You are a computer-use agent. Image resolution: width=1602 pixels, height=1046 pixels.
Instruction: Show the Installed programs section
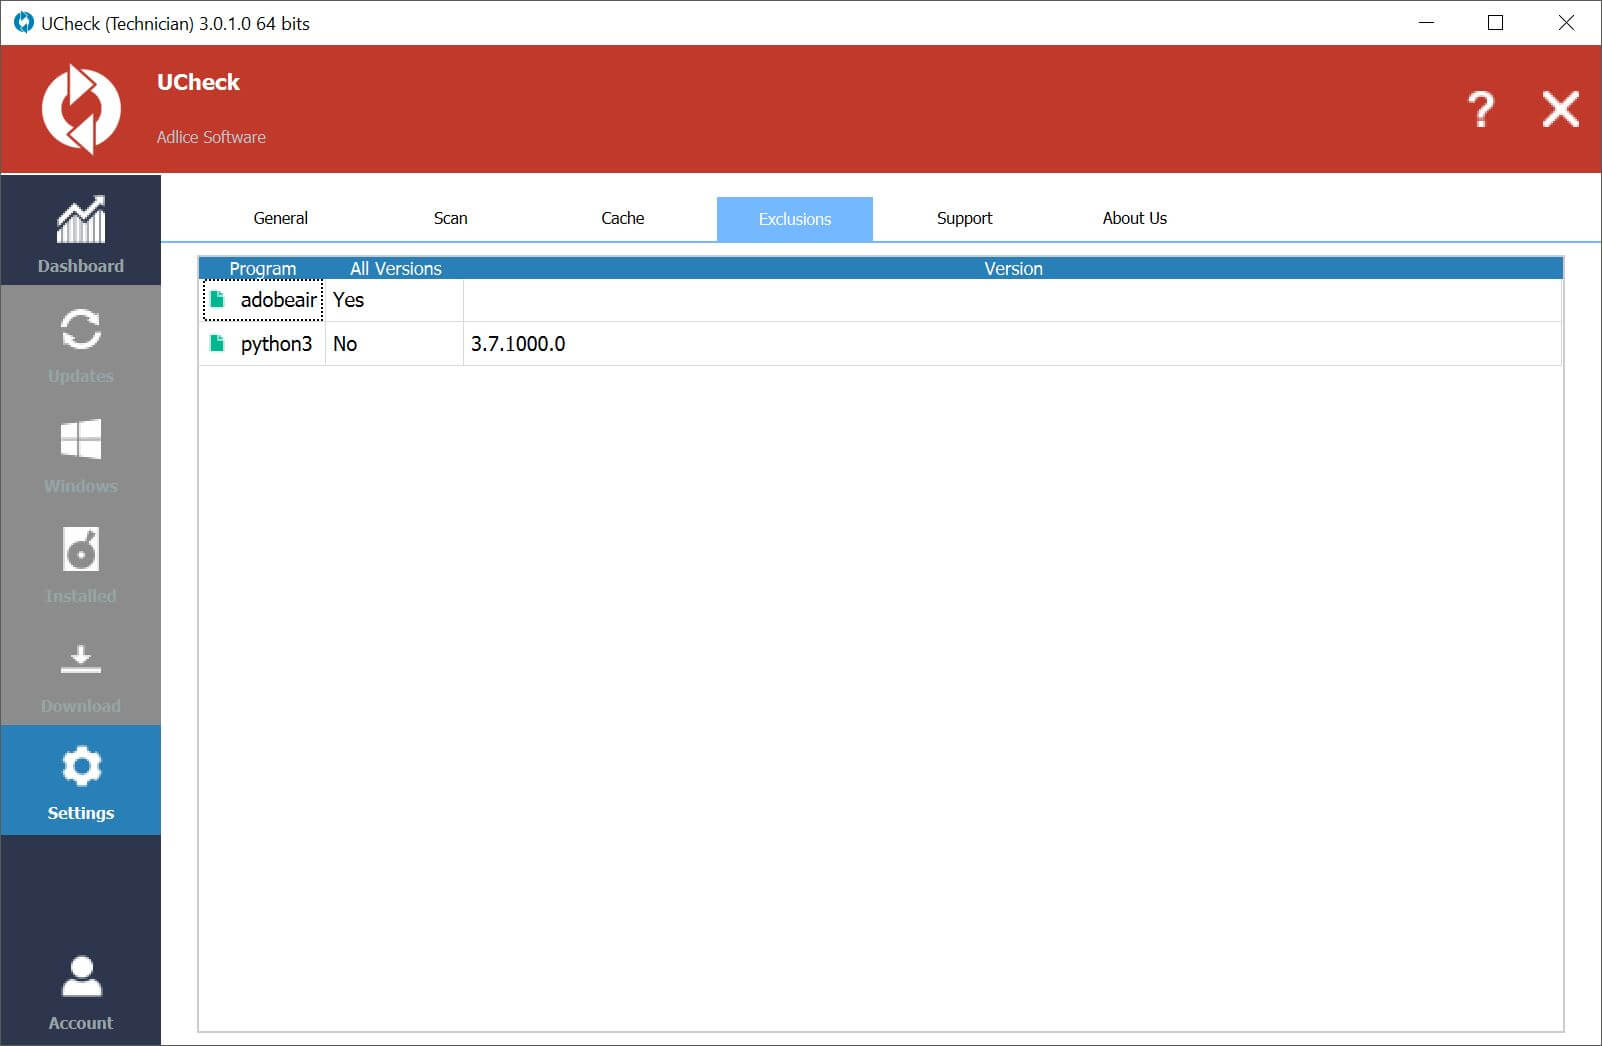coord(80,562)
